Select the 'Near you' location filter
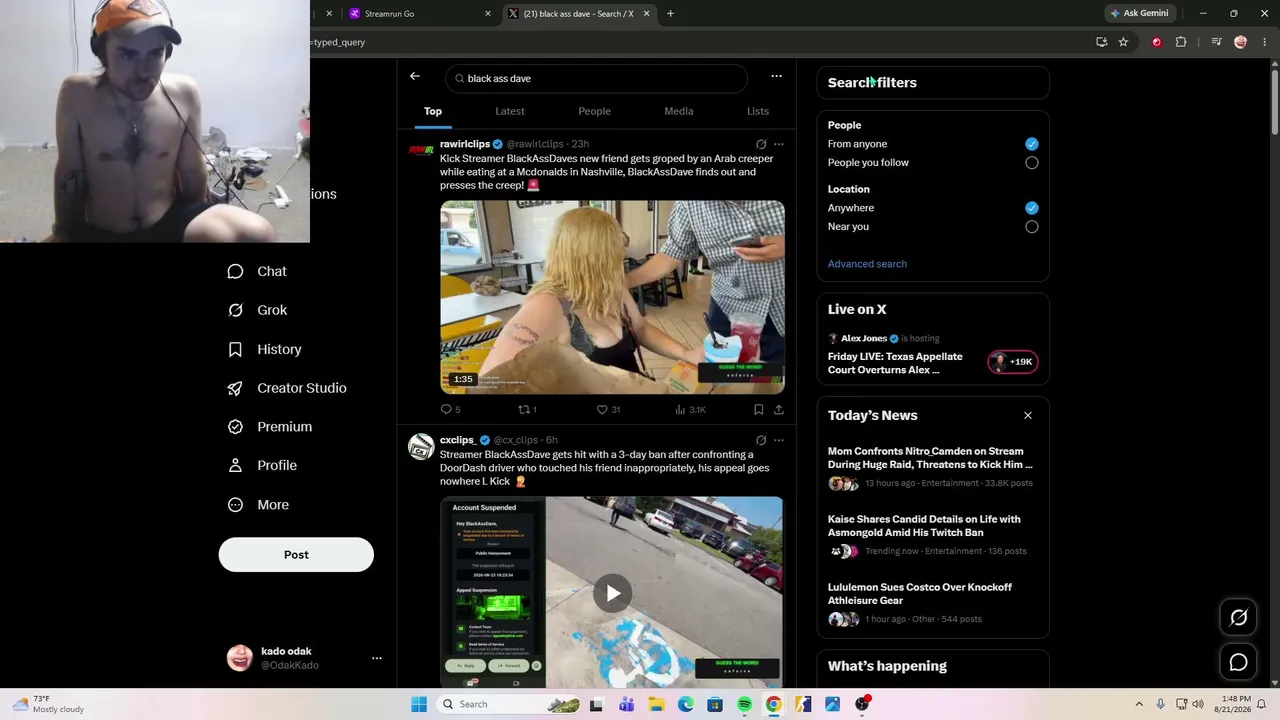This screenshot has width=1280, height=720. click(x=1032, y=227)
